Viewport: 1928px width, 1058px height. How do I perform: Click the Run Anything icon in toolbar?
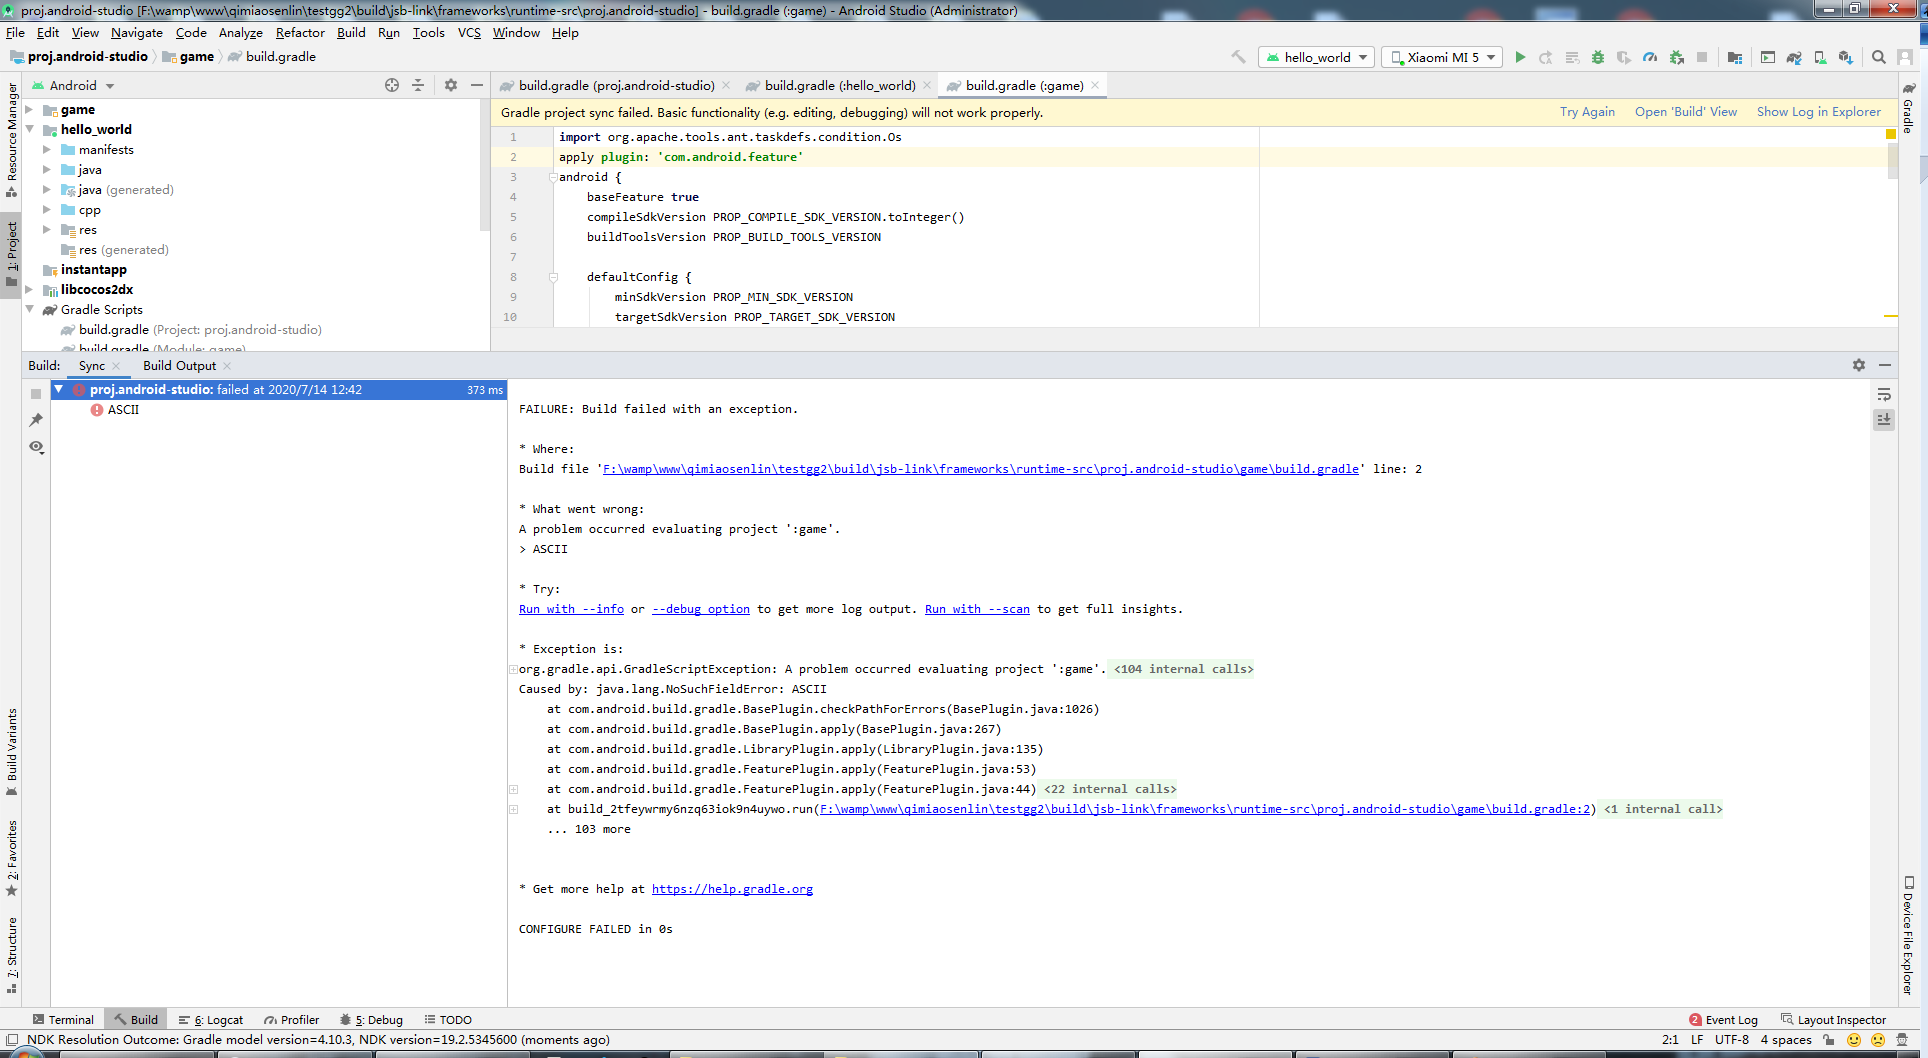[1768, 57]
